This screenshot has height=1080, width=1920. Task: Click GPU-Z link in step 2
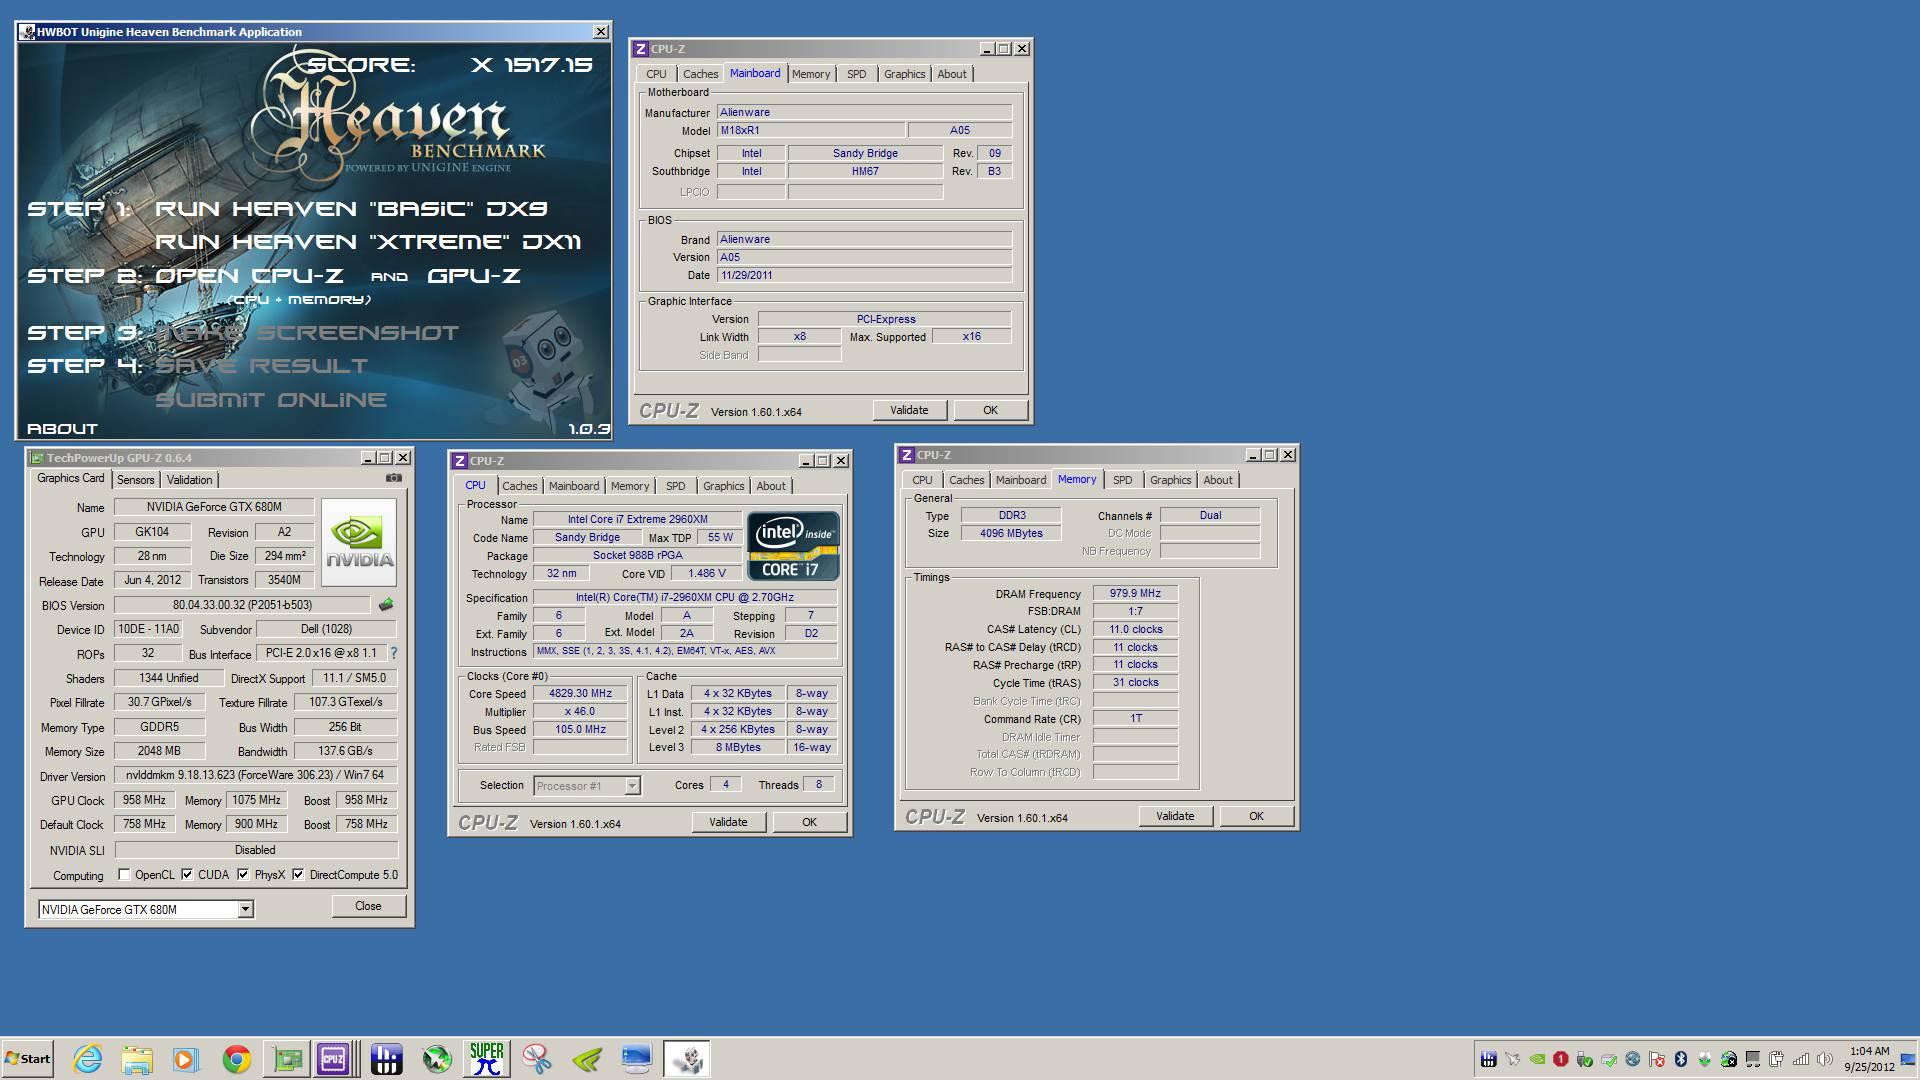(x=474, y=276)
